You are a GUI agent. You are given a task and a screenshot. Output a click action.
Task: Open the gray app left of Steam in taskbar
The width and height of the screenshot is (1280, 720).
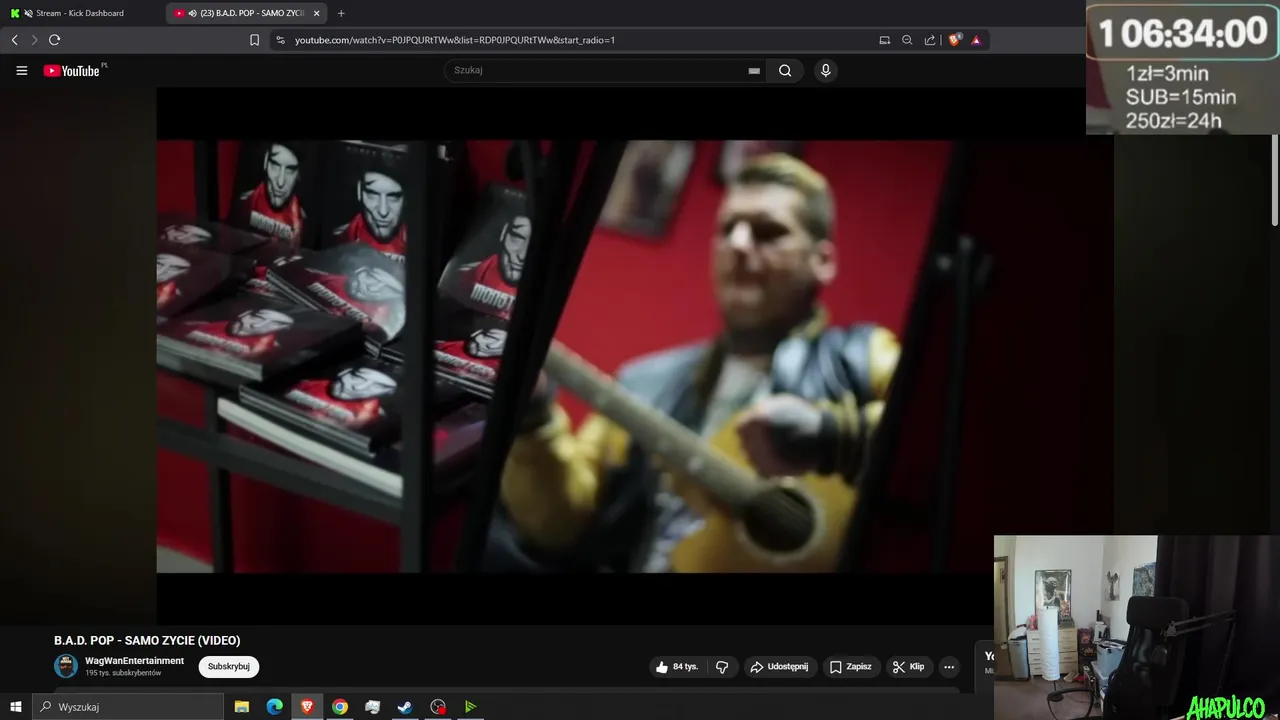tap(372, 707)
